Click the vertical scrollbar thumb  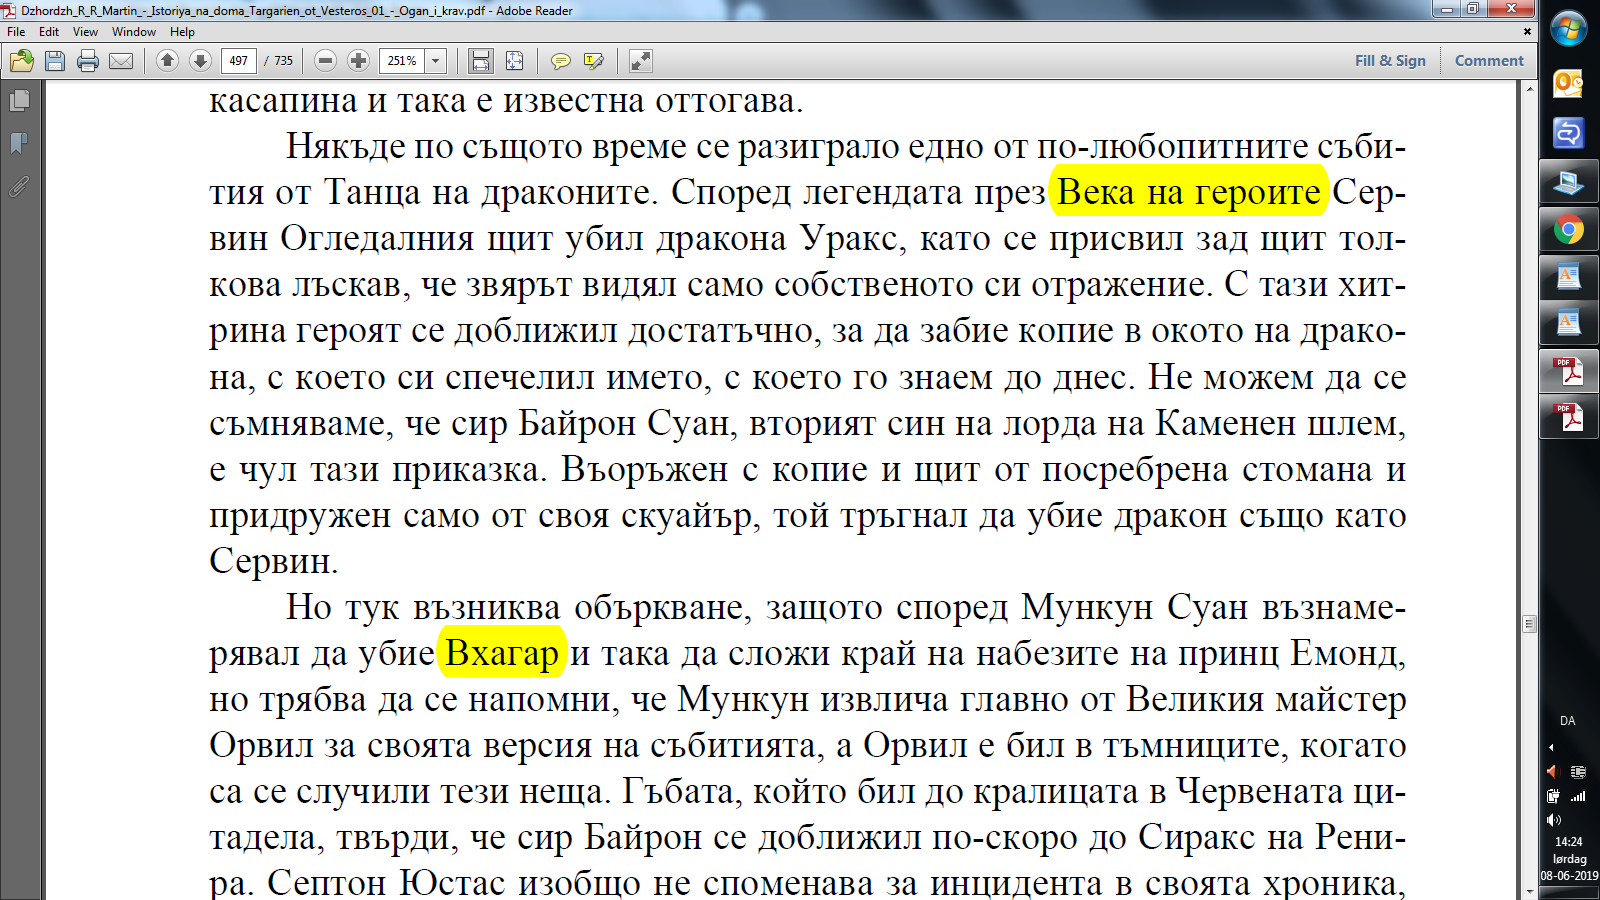(x=1529, y=624)
